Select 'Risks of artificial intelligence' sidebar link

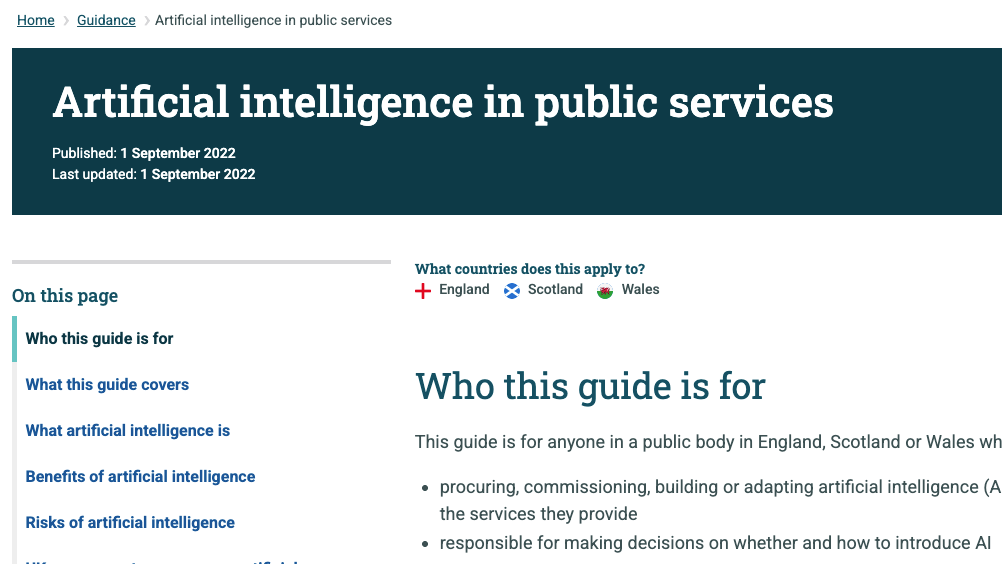(130, 523)
